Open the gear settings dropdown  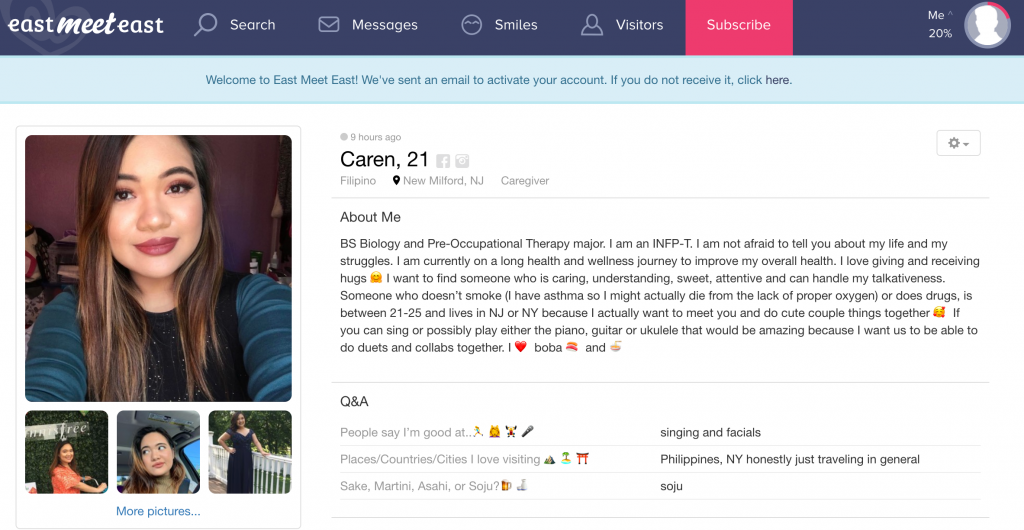click(x=958, y=143)
